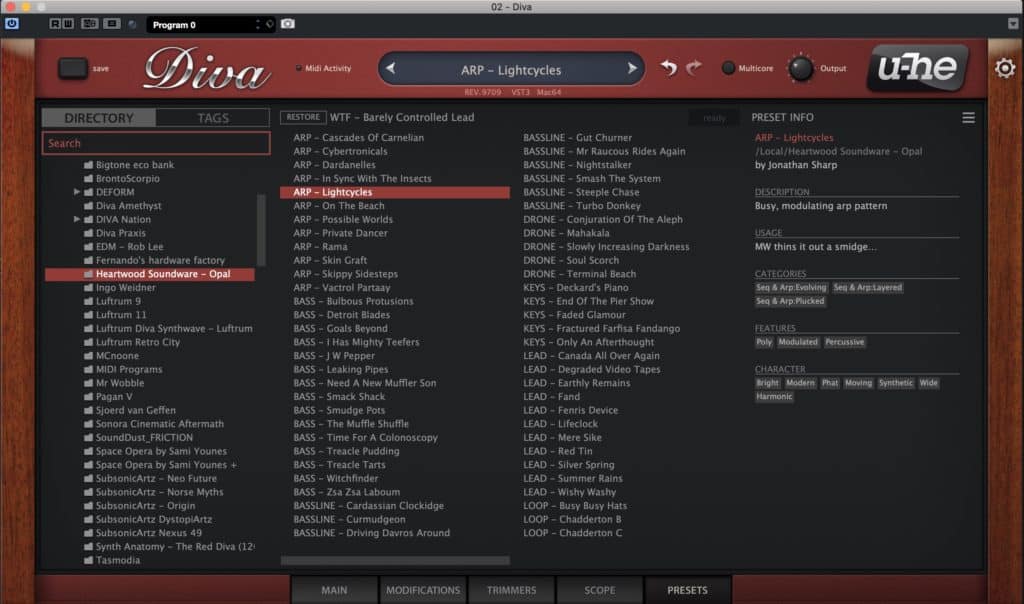Click the save preset button
This screenshot has height=604, width=1024.
(x=72, y=69)
